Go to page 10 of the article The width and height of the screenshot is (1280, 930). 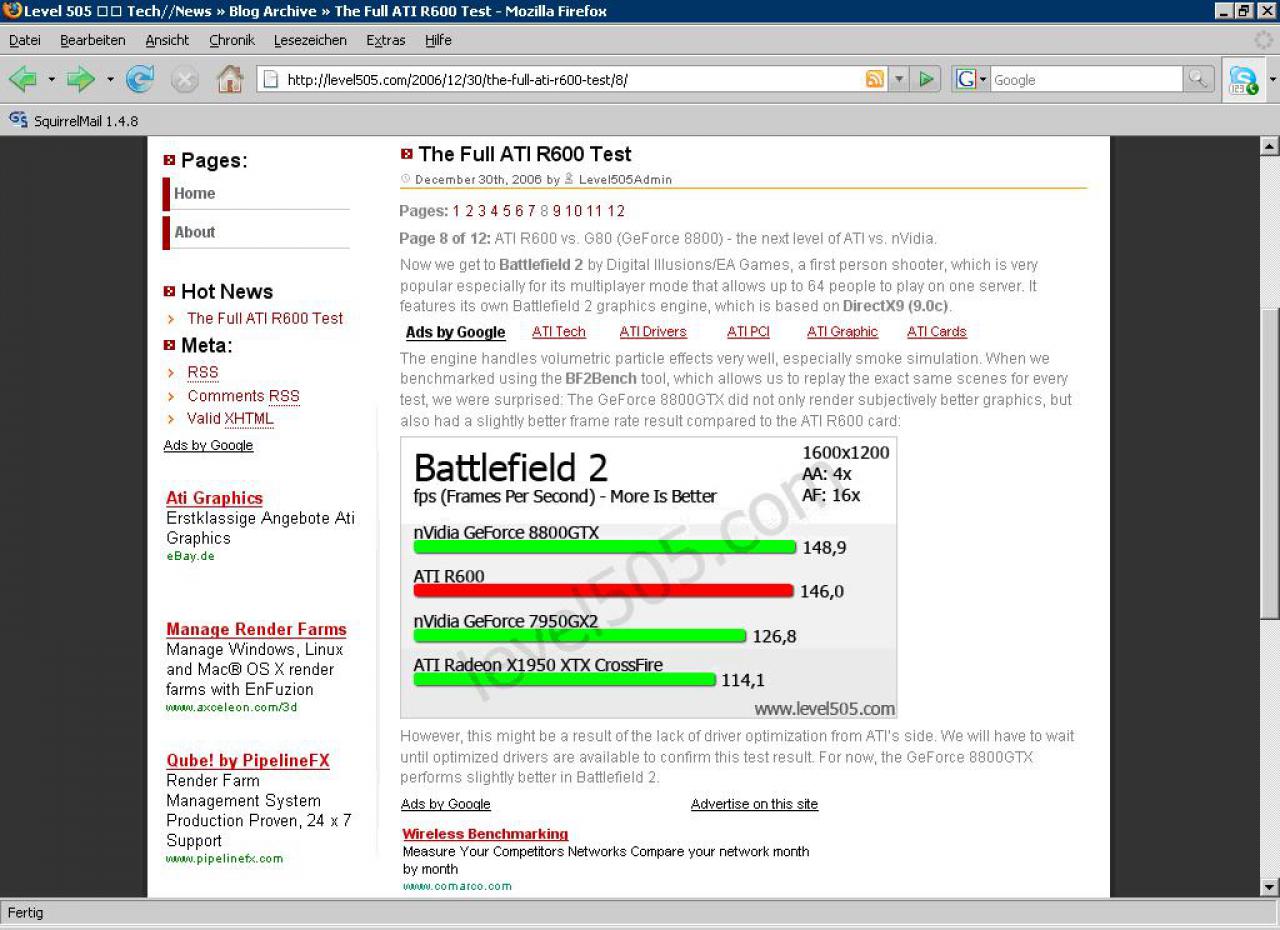click(573, 211)
